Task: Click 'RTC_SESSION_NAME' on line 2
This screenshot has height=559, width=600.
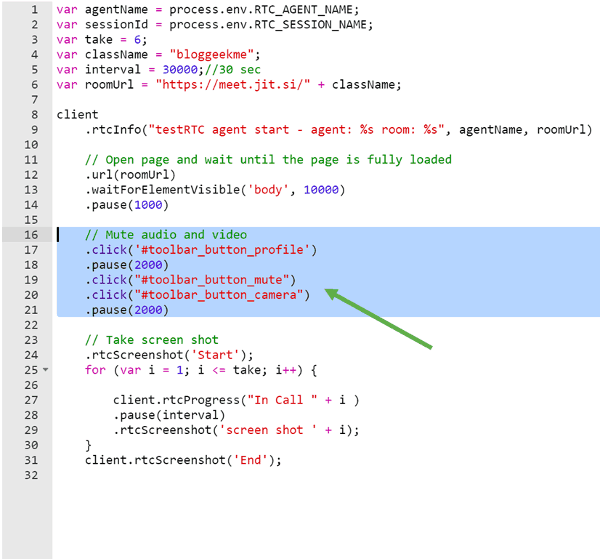Action: (x=310, y=24)
